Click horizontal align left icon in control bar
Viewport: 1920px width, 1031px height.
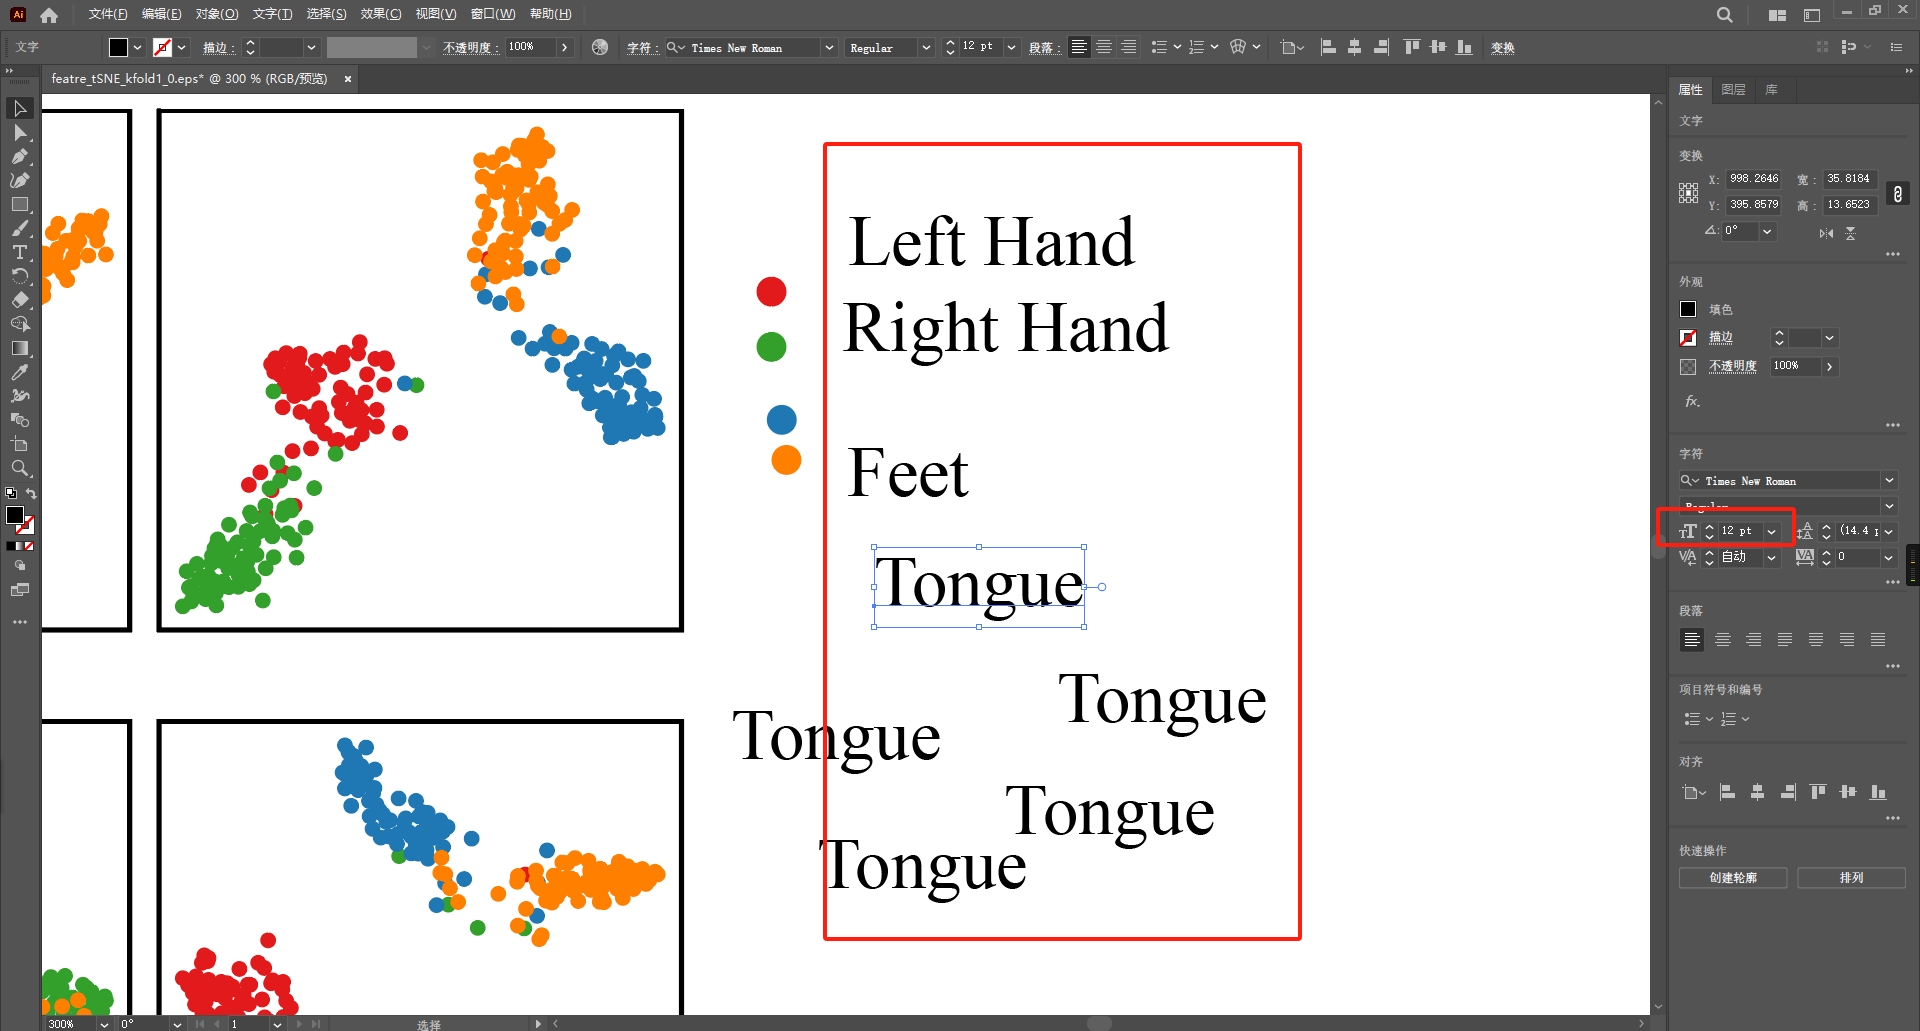[x=1328, y=47]
